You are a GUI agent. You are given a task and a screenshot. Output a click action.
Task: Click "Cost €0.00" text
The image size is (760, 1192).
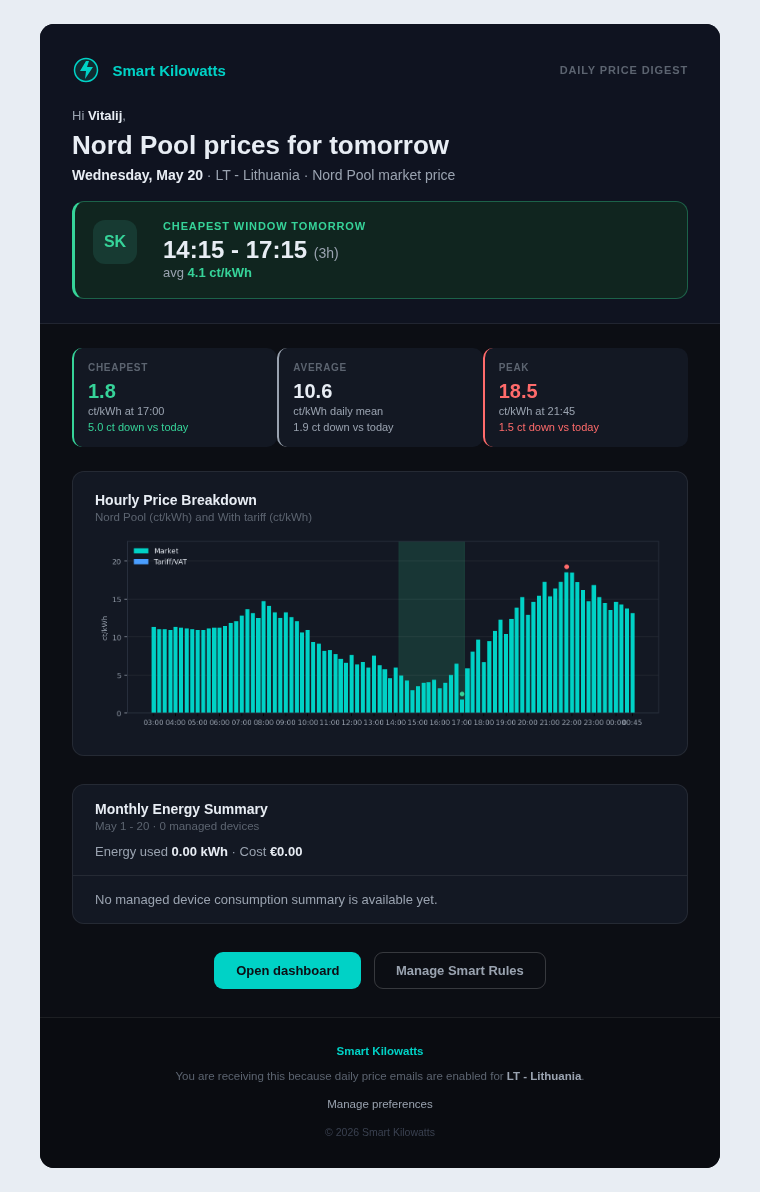[271, 852]
